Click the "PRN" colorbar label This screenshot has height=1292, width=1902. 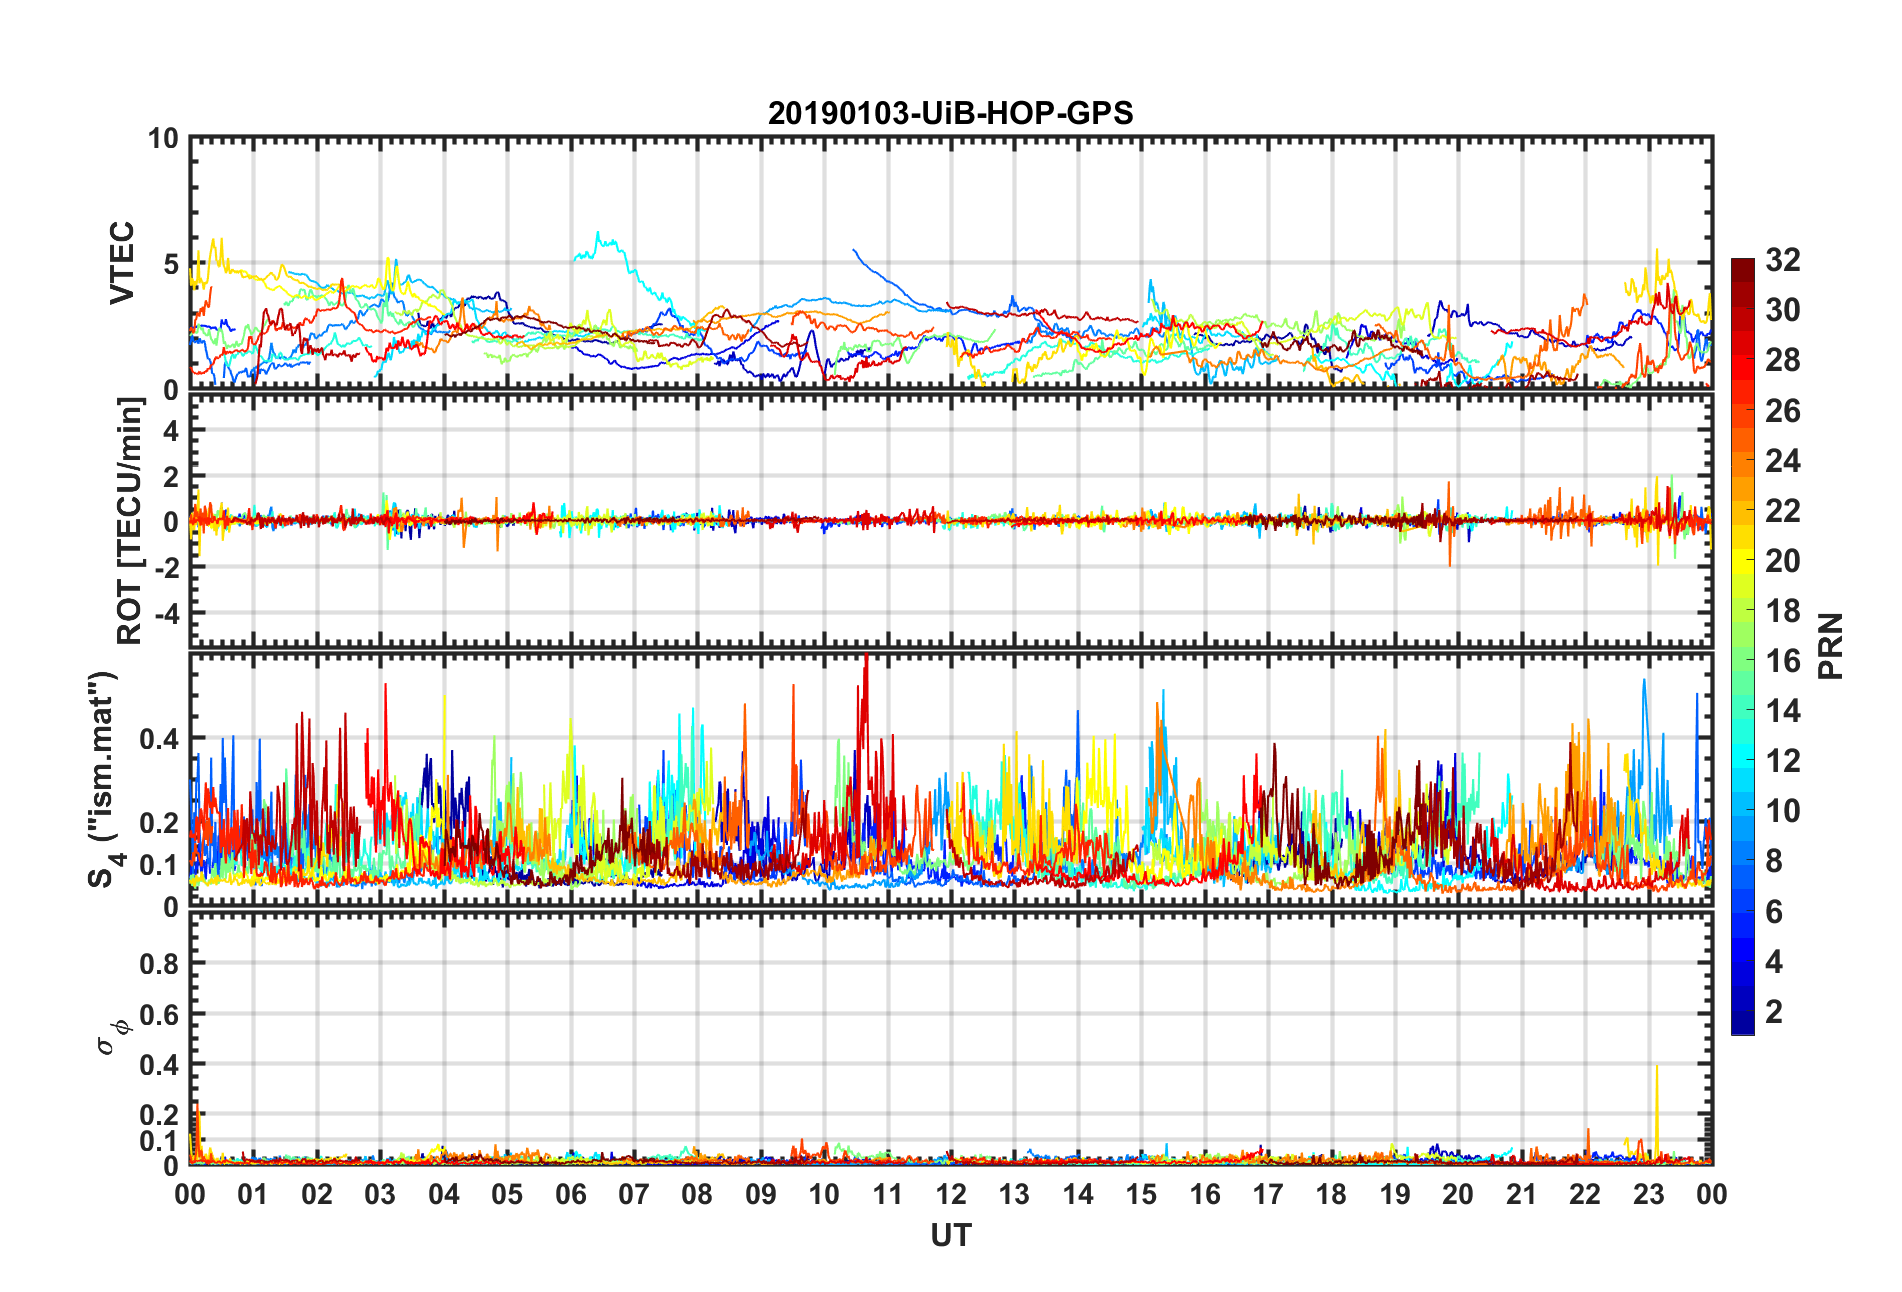[1831, 646]
